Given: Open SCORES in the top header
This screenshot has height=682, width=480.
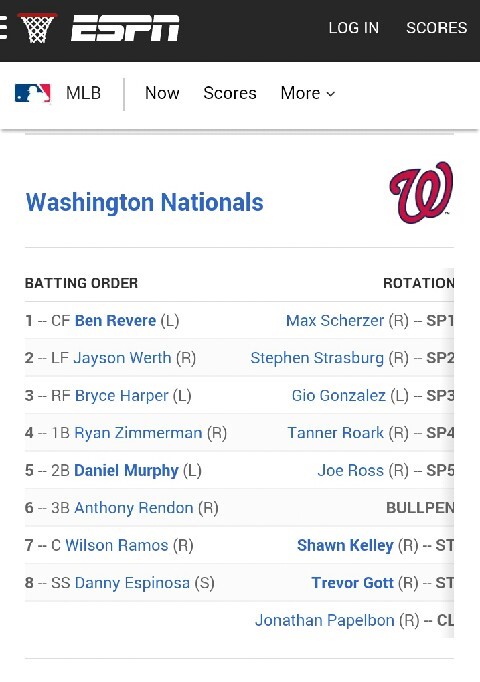Looking at the screenshot, I should pyautogui.click(x=437, y=28).
